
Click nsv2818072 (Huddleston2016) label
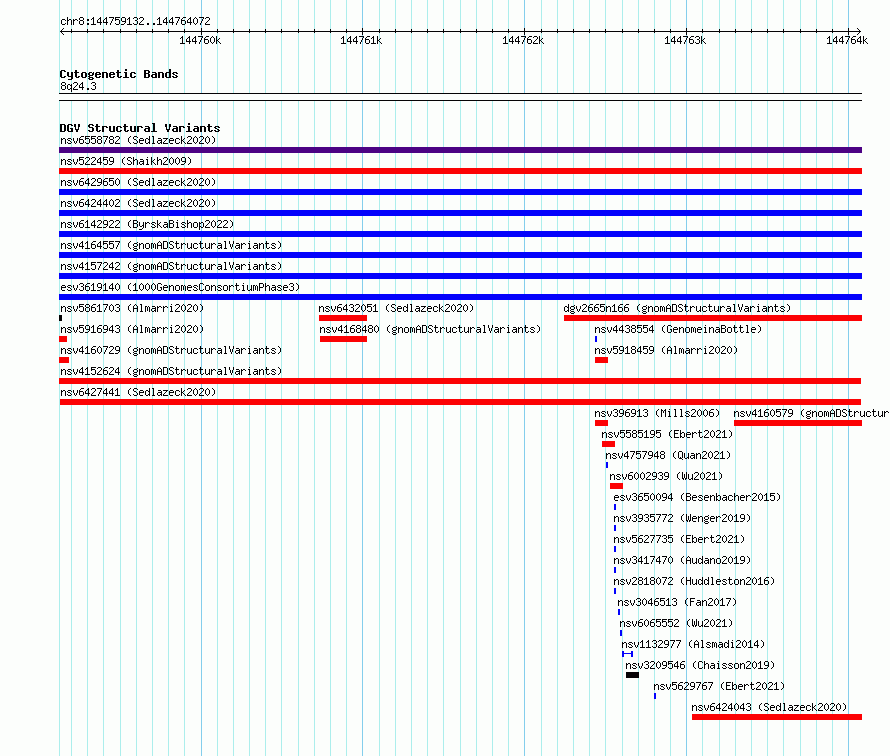tap(694, 581)
